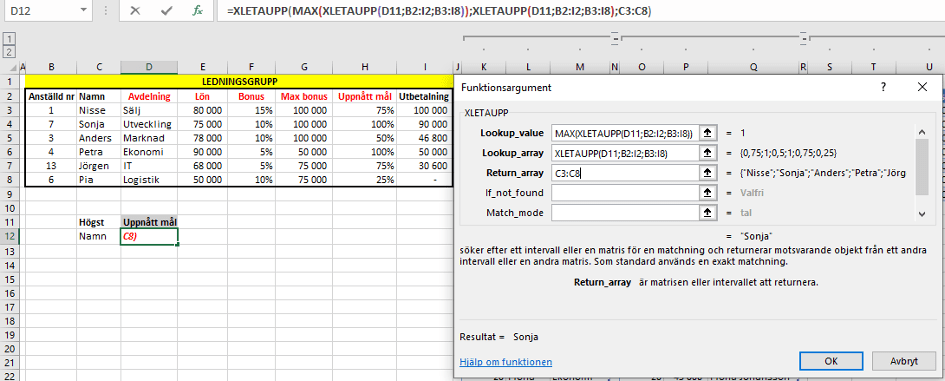
Task: Select cell containing Sonja
Action: click(x=99, y=125)
